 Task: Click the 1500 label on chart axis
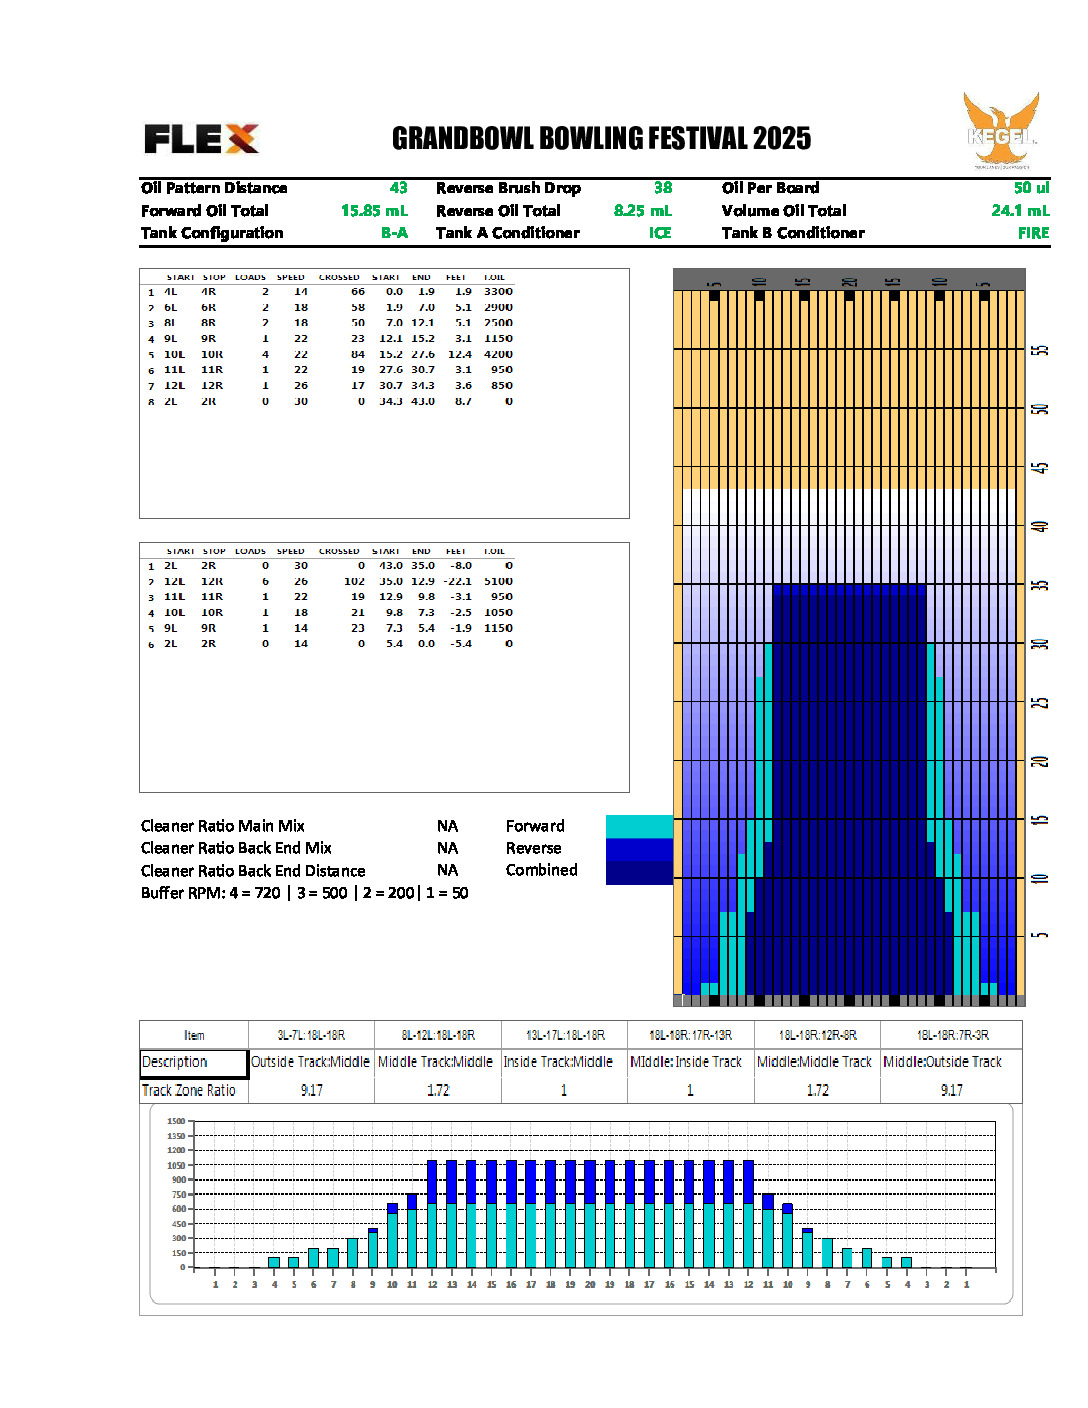(176, 1121)
